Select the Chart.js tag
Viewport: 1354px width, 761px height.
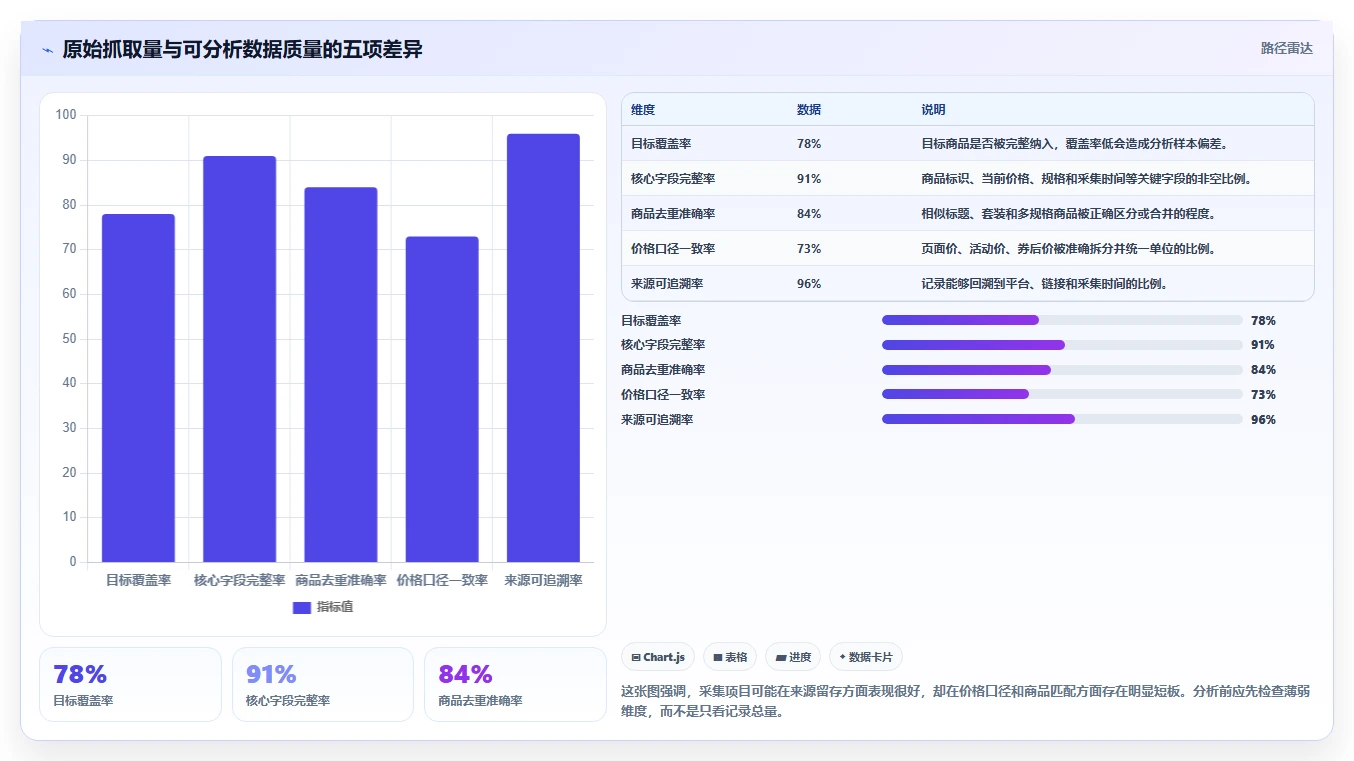658,657
